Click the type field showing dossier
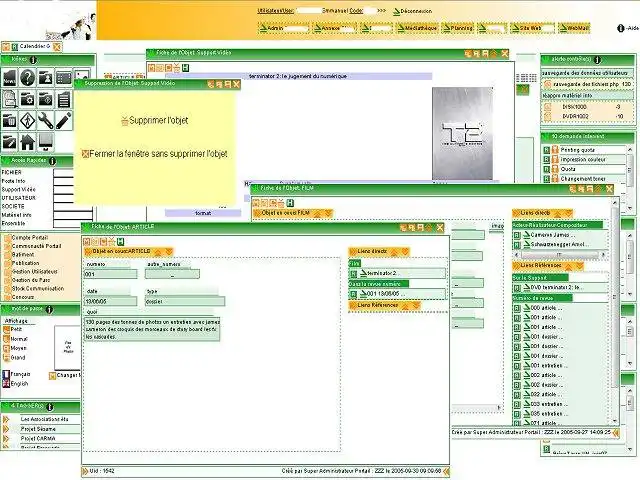Image resolution: width=640 pixels, height=480 pixels. click(184, 302)
